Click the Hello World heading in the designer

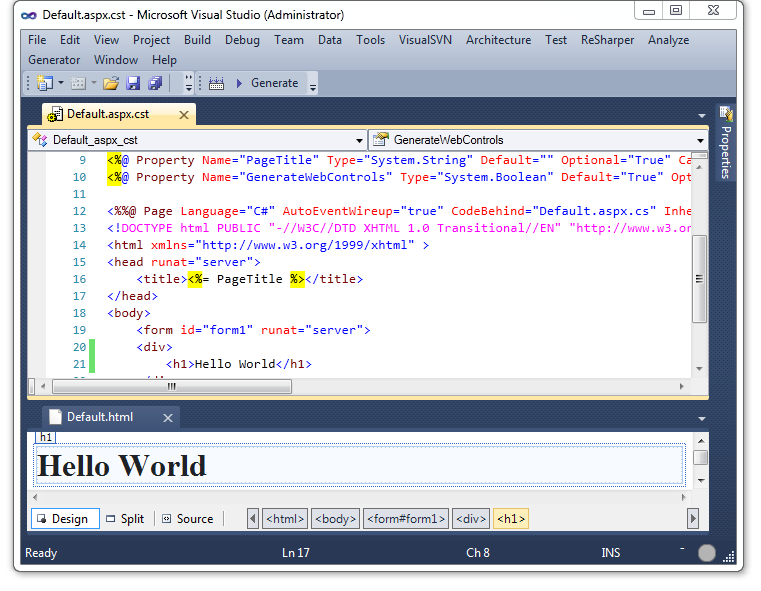(x=122, y=466)
